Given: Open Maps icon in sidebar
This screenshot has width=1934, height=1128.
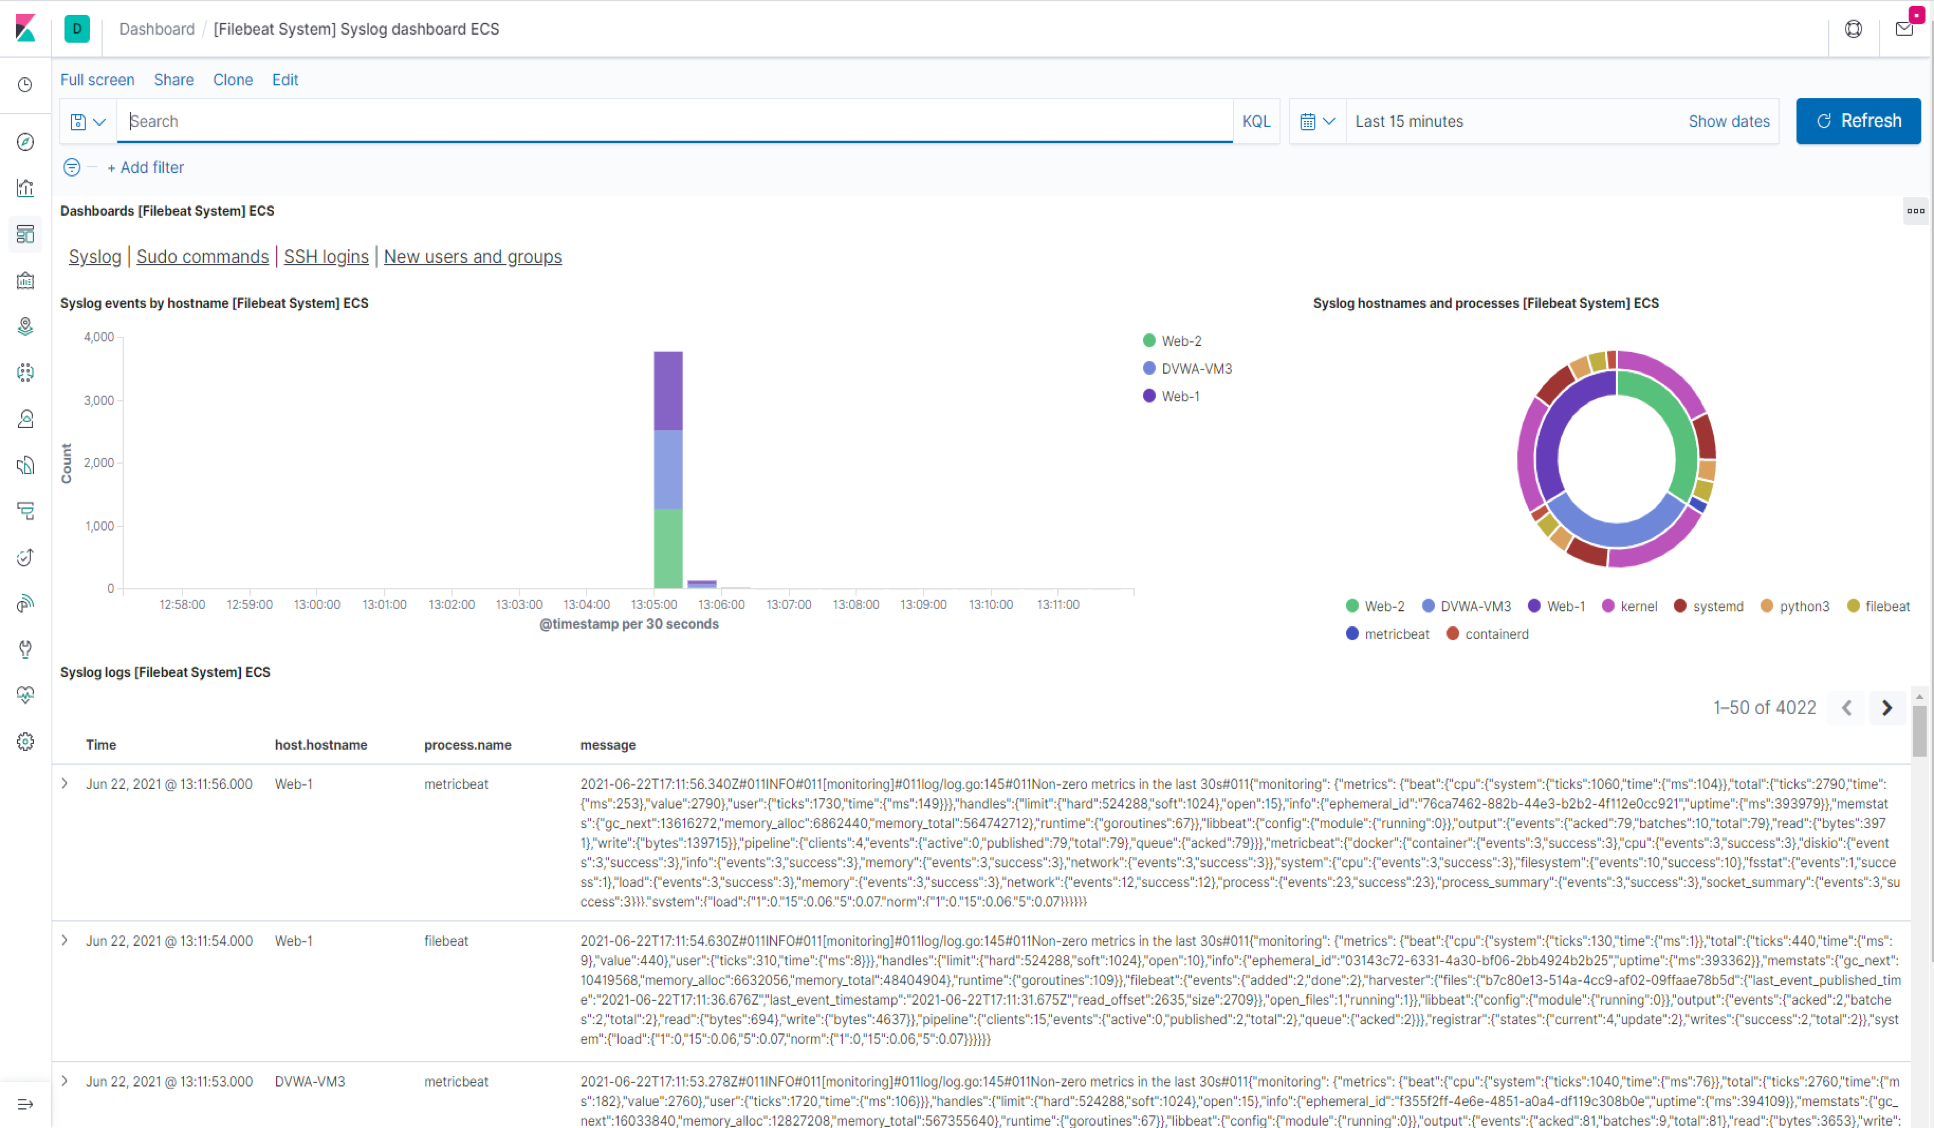Looking at the screenshot, I should click(26, 327).
